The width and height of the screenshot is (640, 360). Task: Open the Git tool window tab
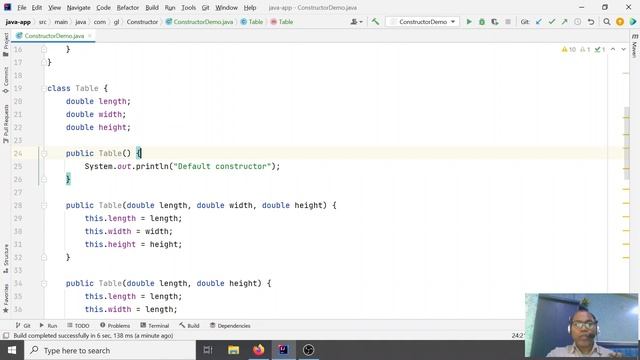(23, 326)
